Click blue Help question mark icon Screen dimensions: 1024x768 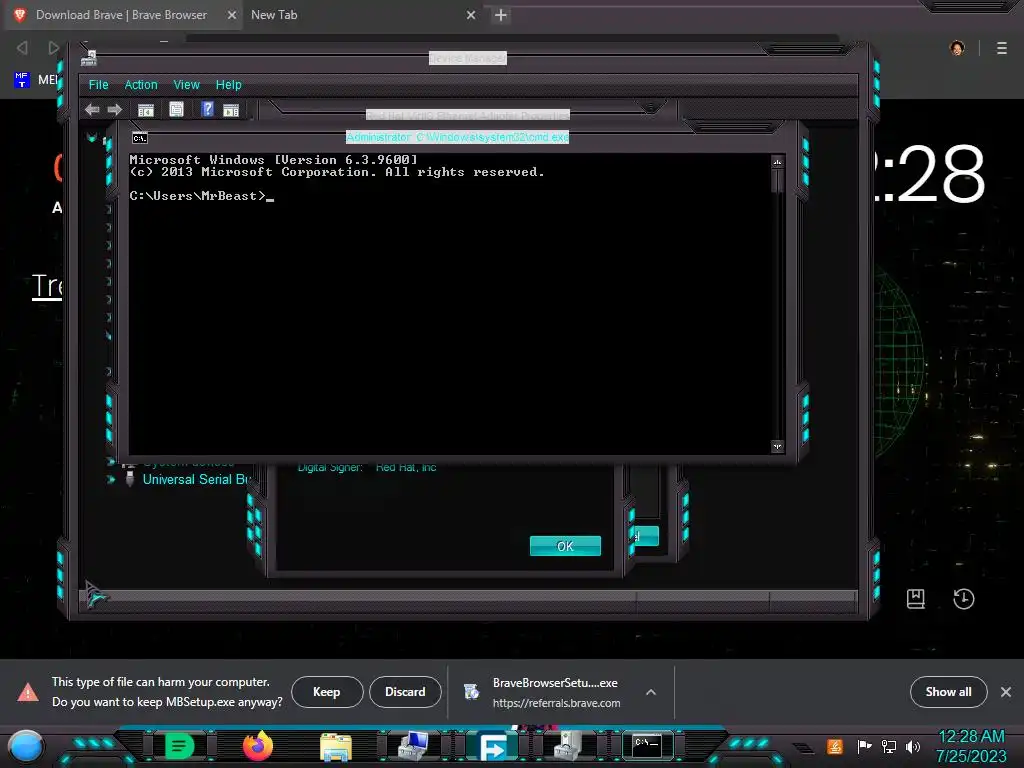point(207,109)
